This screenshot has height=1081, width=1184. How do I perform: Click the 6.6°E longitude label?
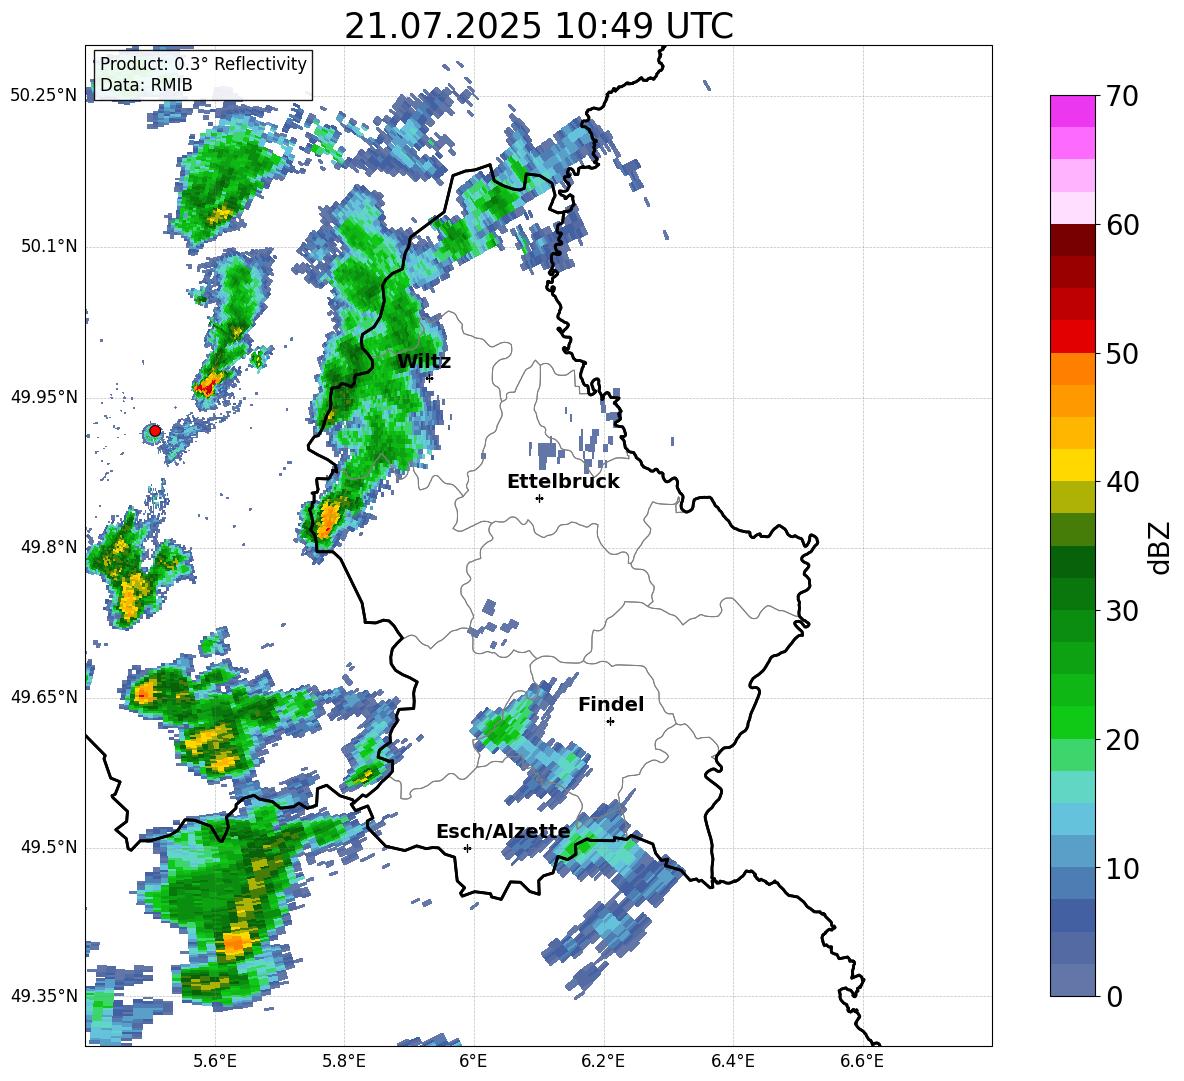point(862,1061)
